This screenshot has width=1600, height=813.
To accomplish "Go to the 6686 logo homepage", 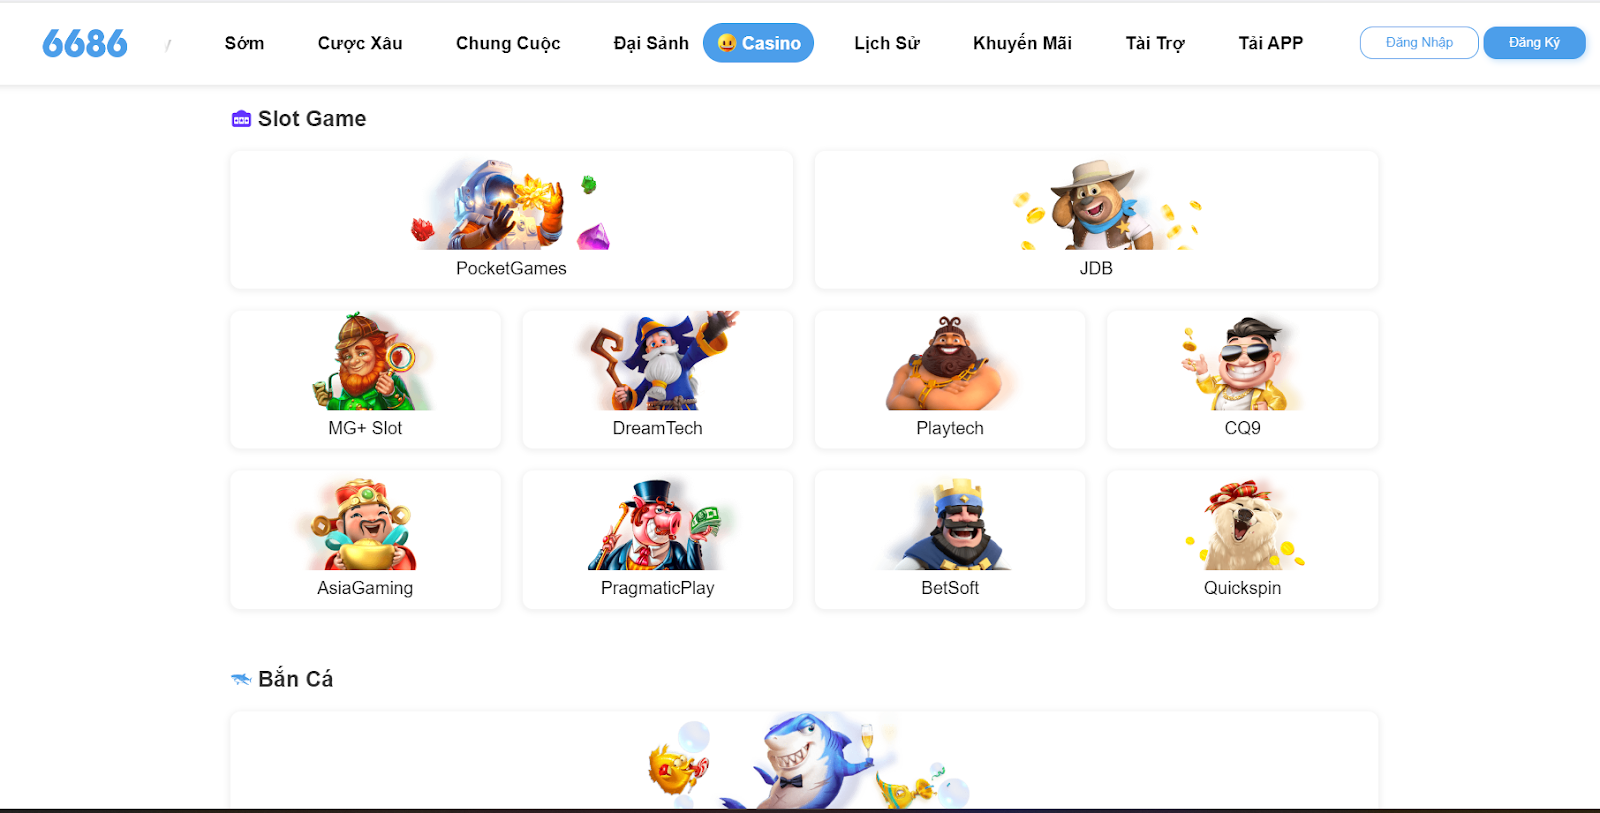I will [85, 43].
